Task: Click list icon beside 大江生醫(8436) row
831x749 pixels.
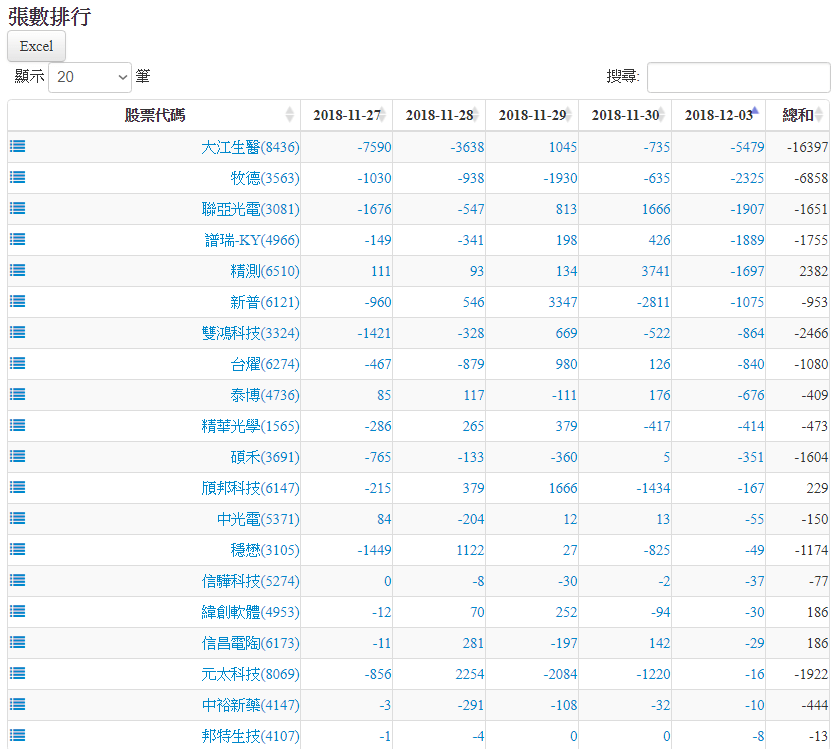Action: (18, 146)
